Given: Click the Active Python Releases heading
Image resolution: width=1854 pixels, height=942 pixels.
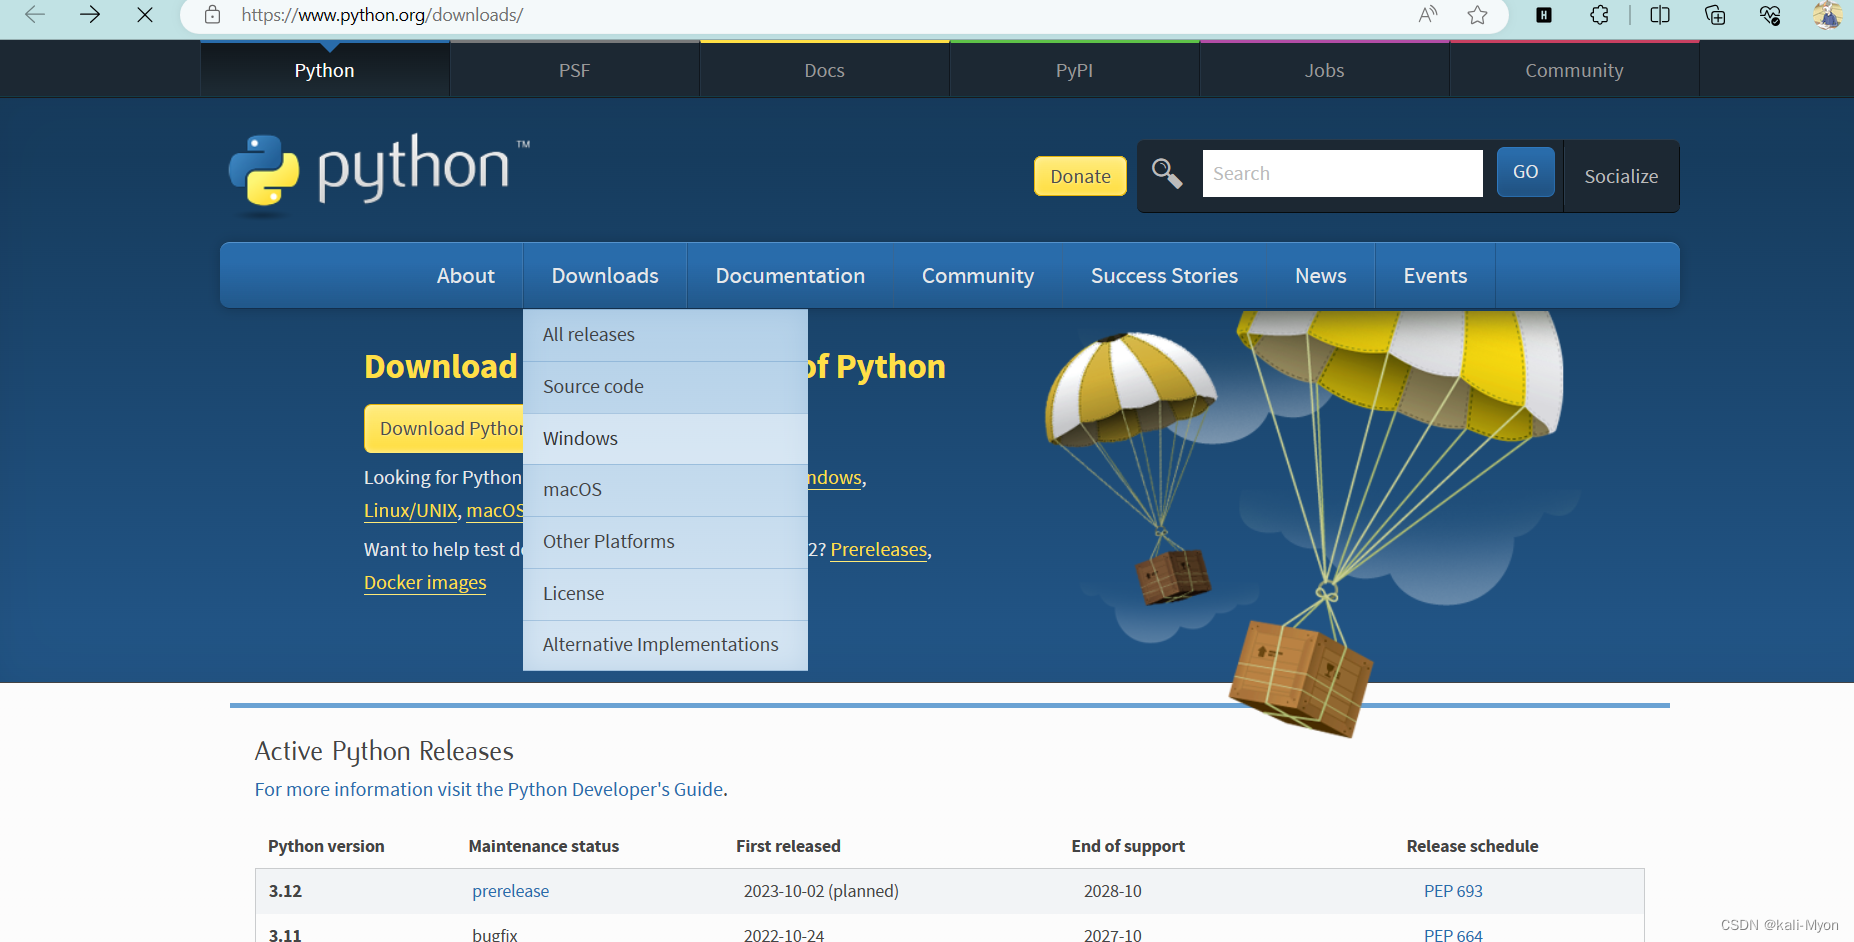Looking at the screenshot, I should tap(384, 751).
